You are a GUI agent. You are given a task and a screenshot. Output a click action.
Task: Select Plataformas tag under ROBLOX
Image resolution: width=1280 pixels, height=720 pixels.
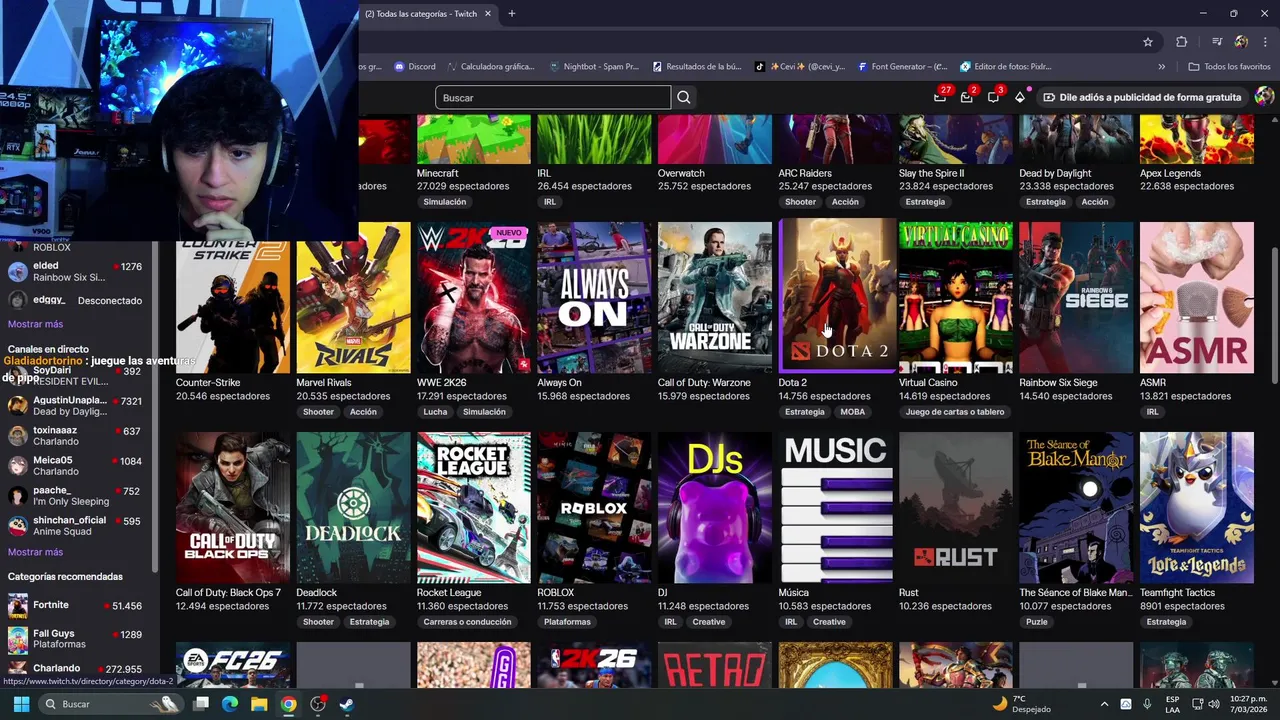click(567, 622)
